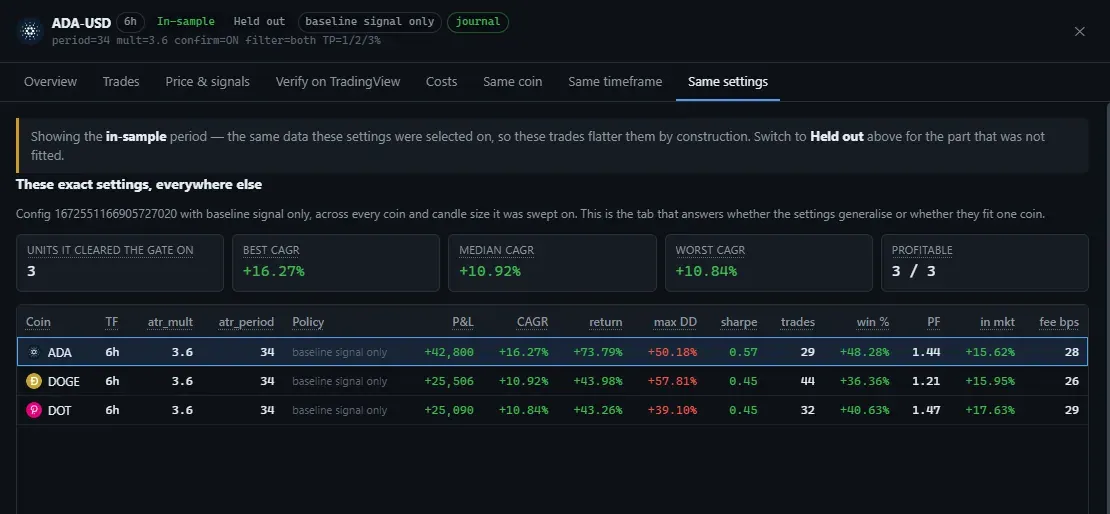Click the WORST CAGR +10.84% card
This screenshot has height=514, width=1110.
click(x=769, y=263)
